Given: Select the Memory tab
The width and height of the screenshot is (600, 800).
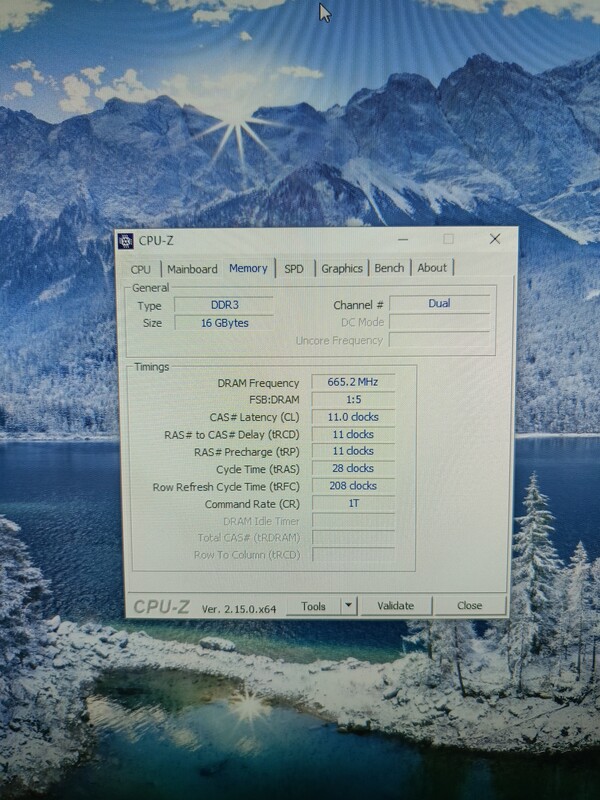Looking at the screenshot, I should [x=248, y=268].
